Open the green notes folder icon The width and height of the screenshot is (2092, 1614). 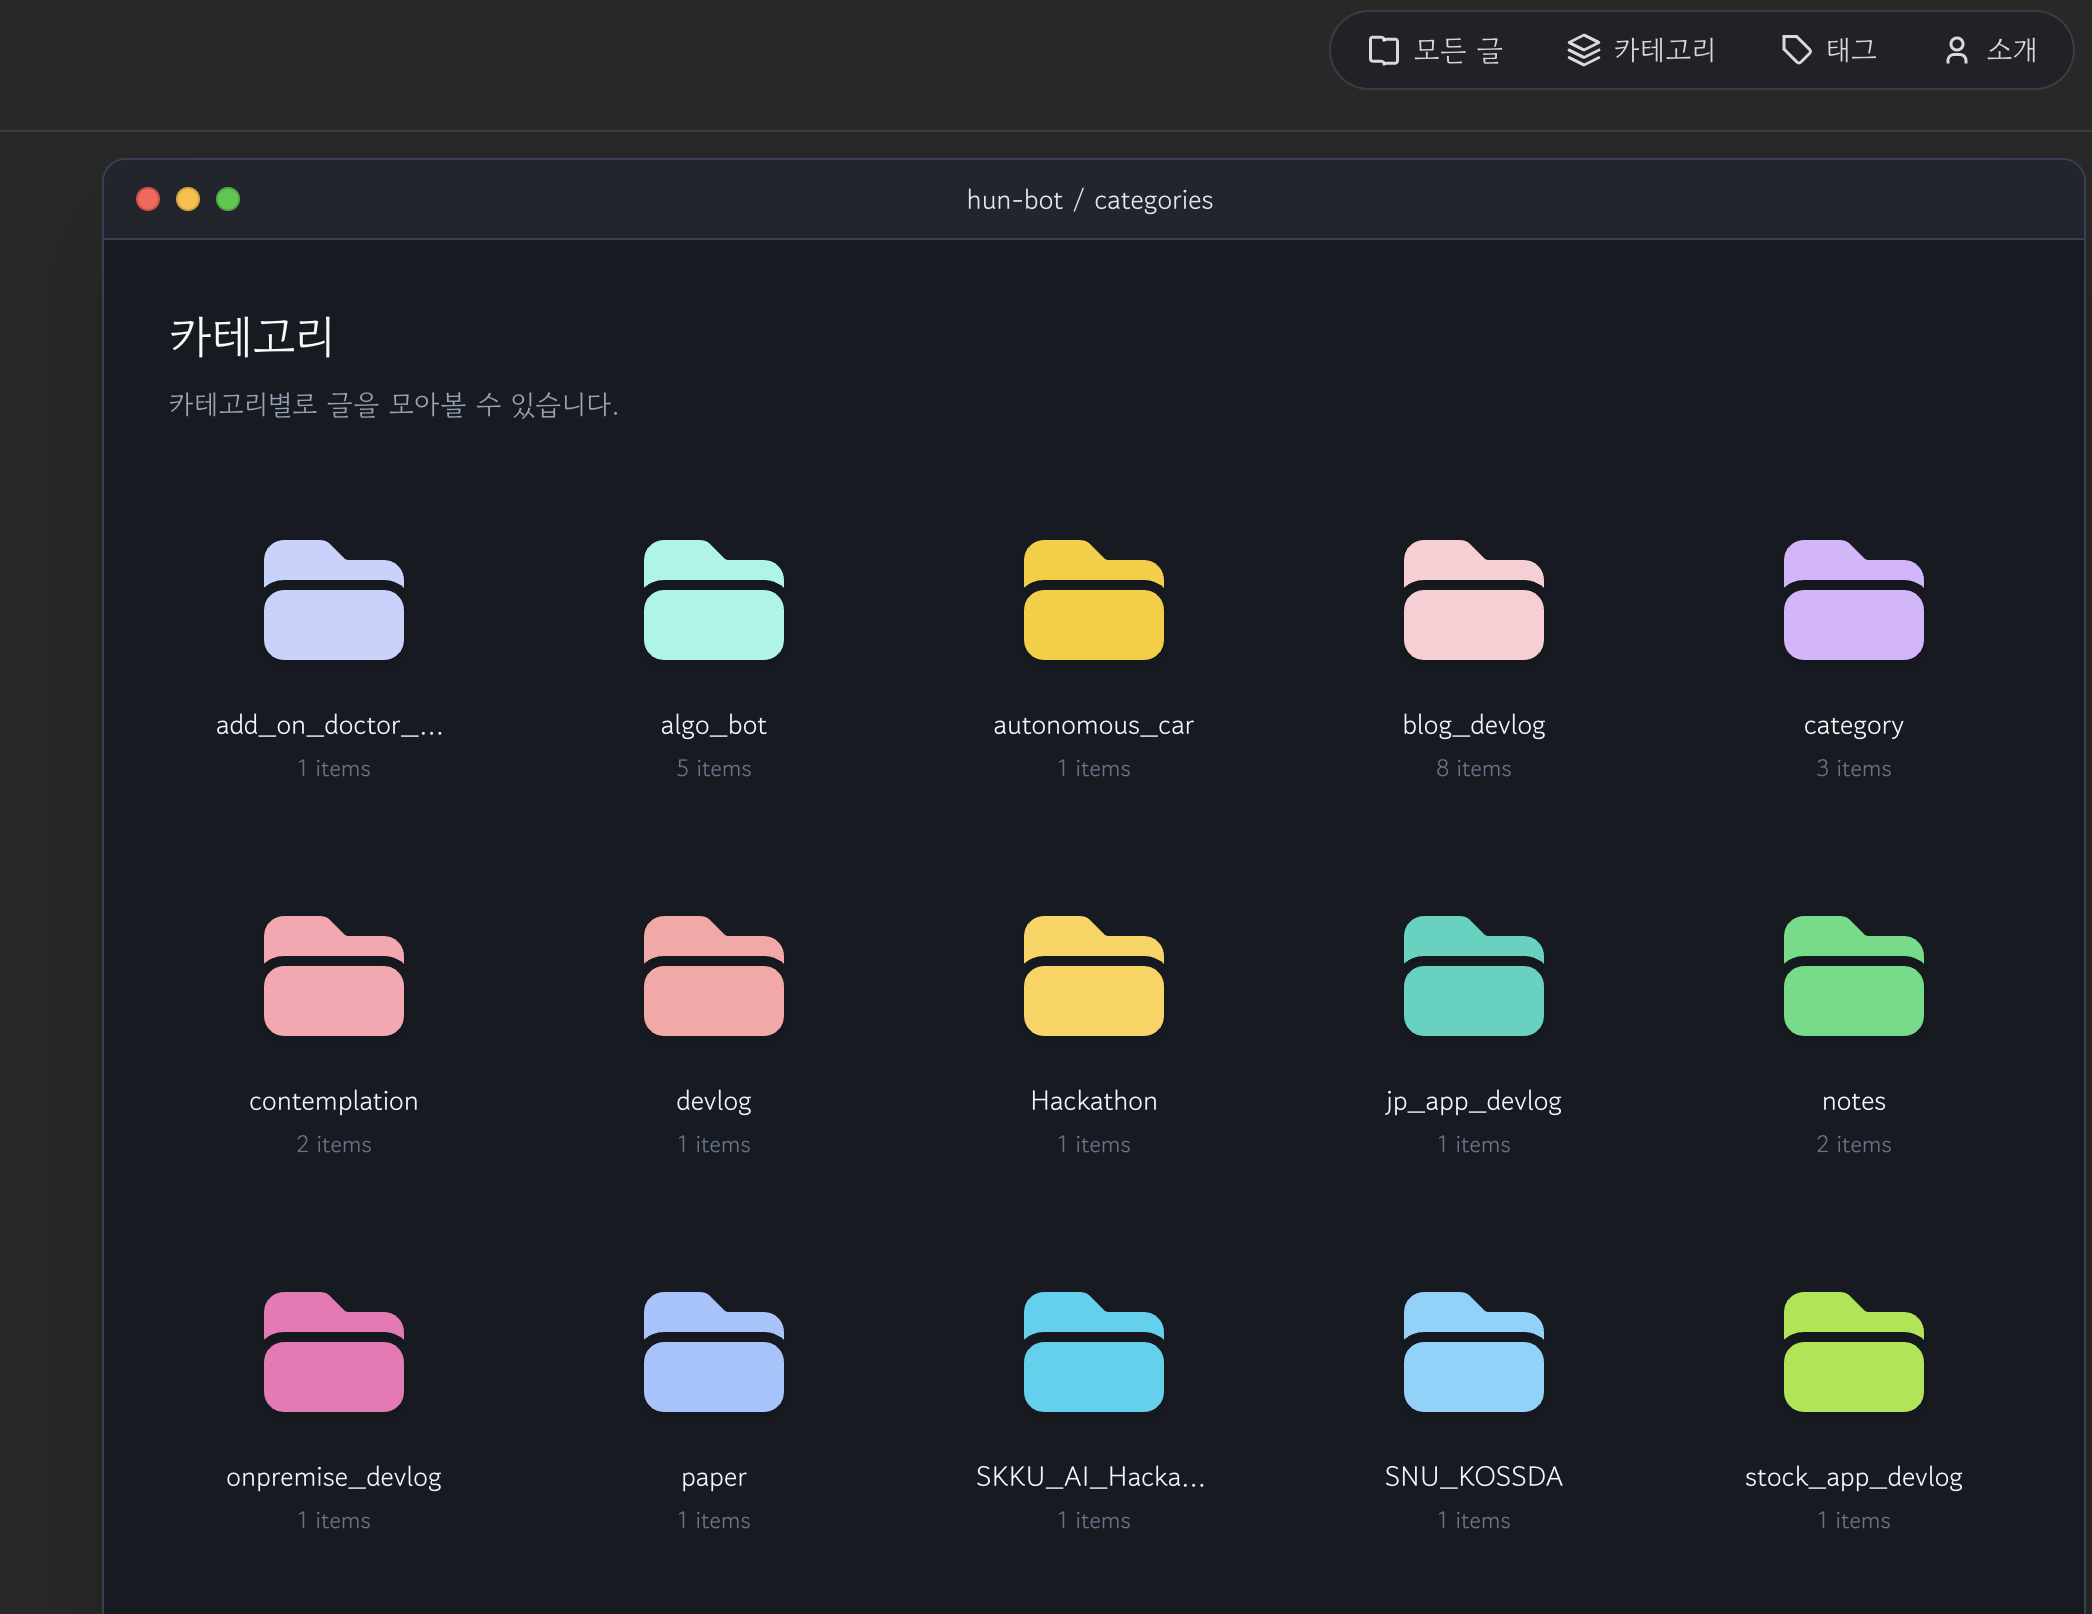click(x=1853, y=976)
